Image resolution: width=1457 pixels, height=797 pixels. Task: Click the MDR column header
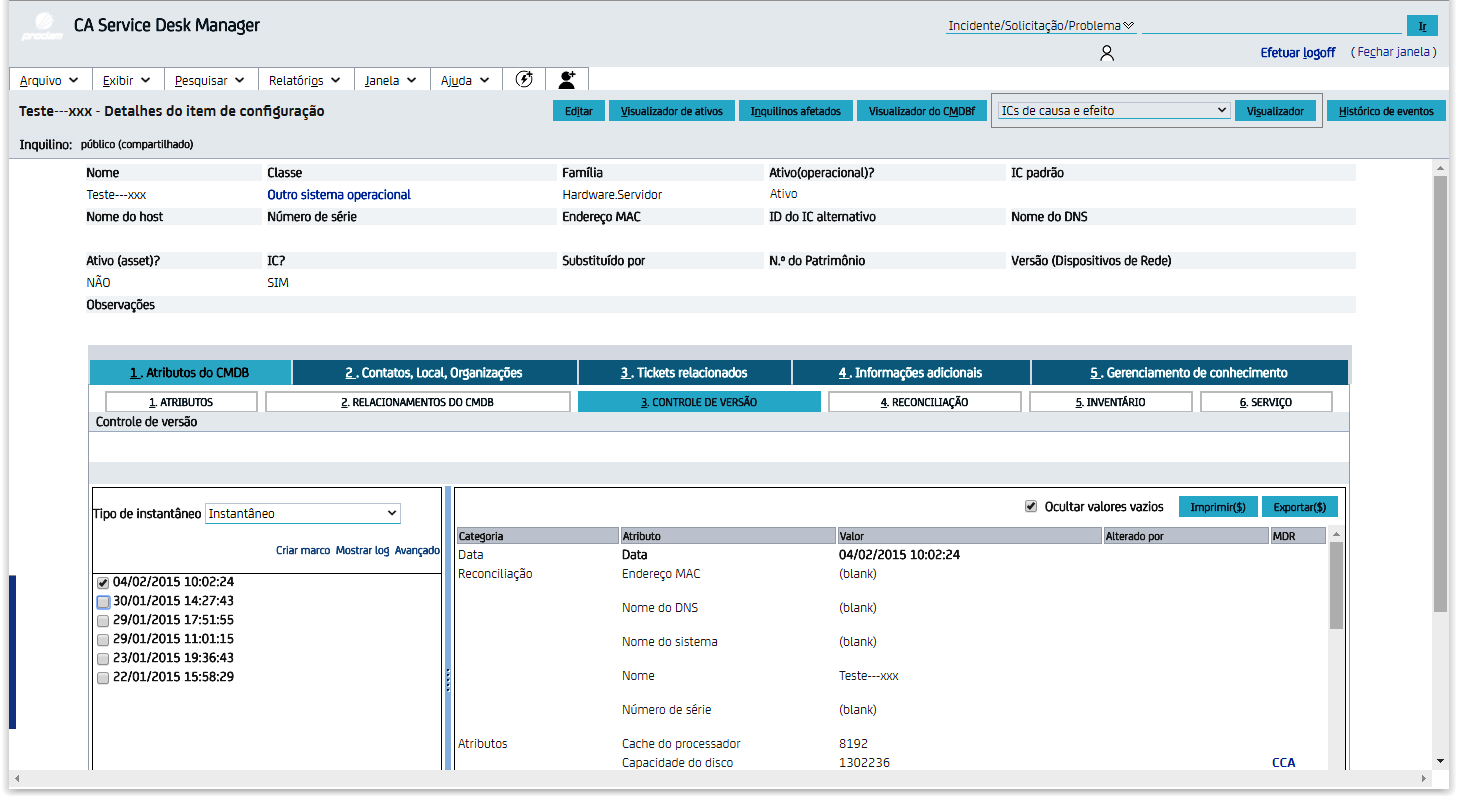[x=1298, y=536]
